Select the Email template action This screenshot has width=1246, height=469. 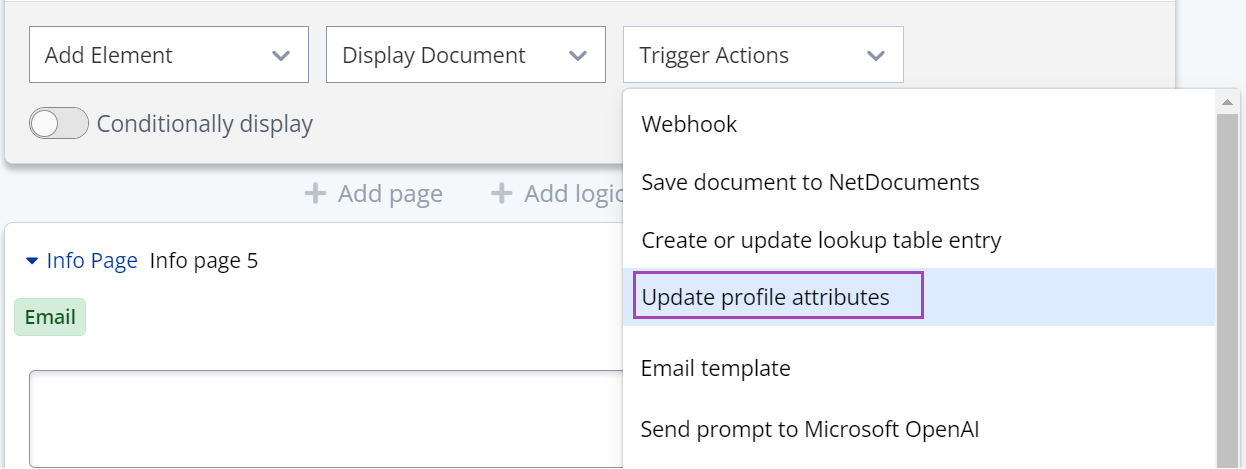[918, 368]
